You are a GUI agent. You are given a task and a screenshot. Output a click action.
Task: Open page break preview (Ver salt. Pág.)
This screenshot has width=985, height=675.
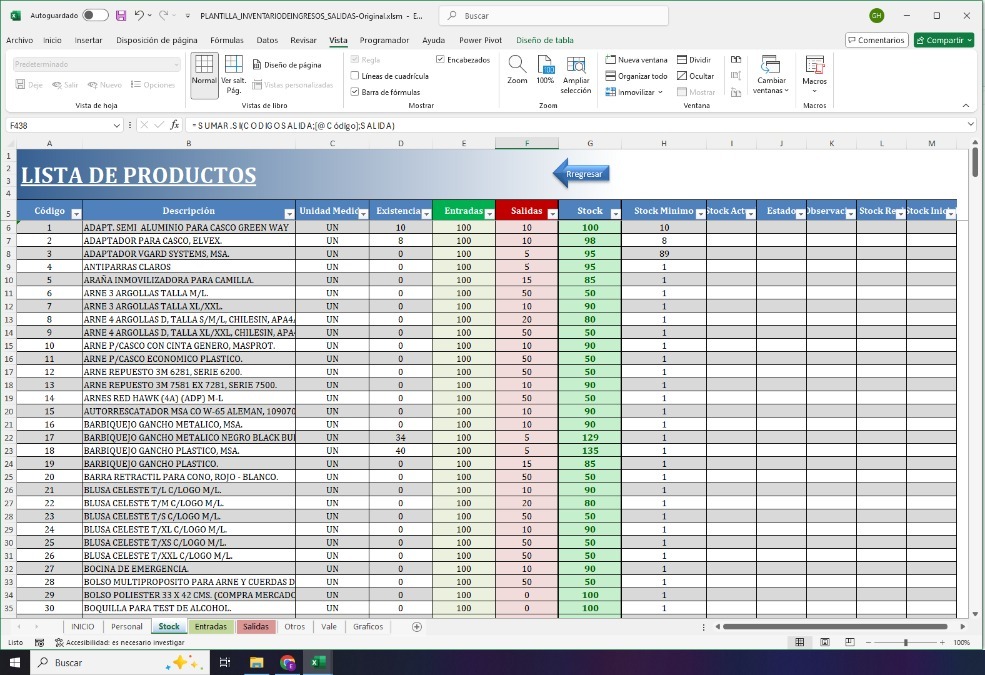pyautogui.click(x=234, y=75)
